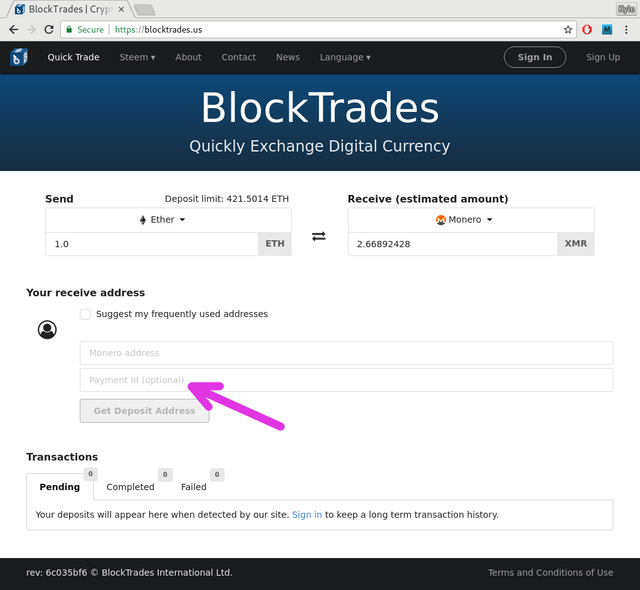Image resolution: width=640 pixels, height=590 pixels.
Task: Click the green Secure padlock icon
Action: click(69, 29)
